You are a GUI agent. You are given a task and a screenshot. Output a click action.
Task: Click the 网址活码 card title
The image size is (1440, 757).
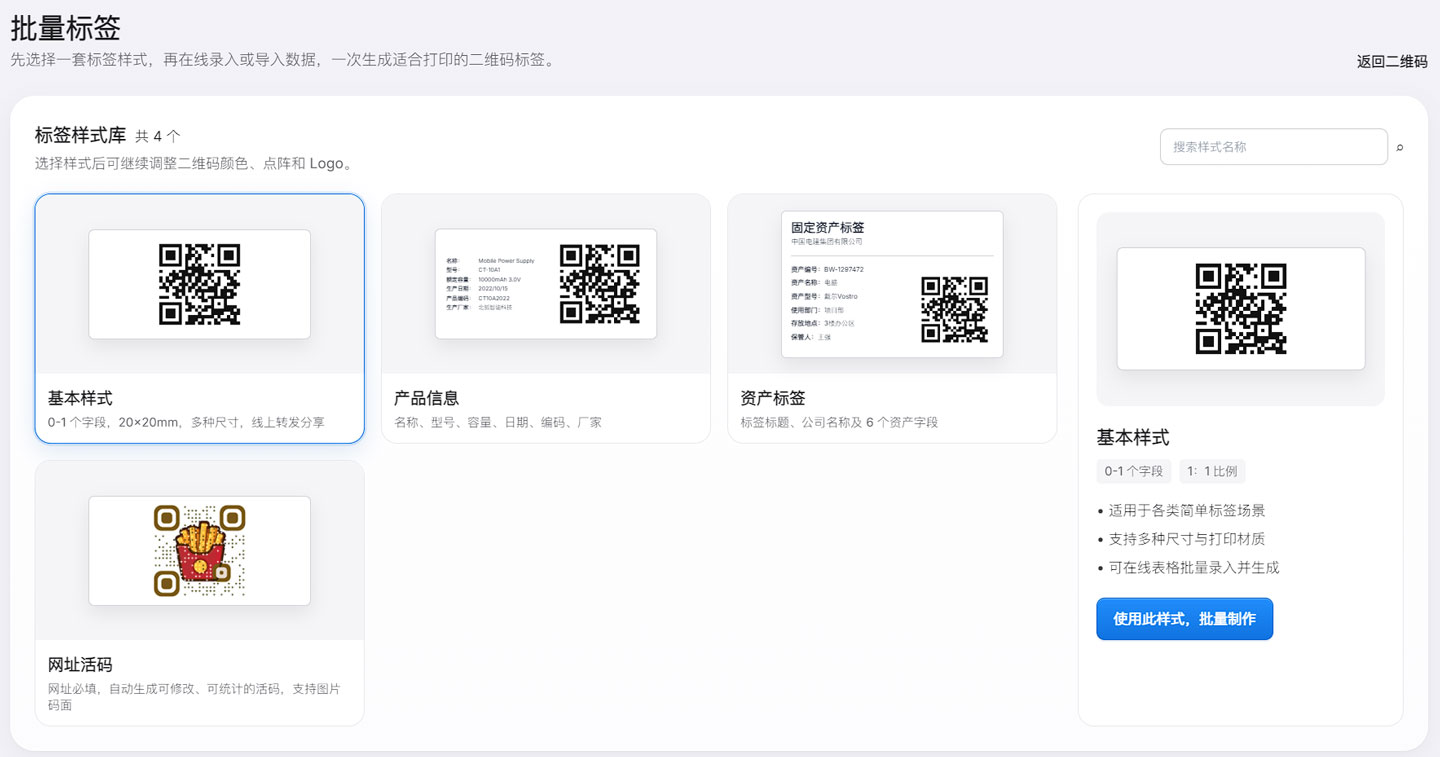[x=80, y=664]
